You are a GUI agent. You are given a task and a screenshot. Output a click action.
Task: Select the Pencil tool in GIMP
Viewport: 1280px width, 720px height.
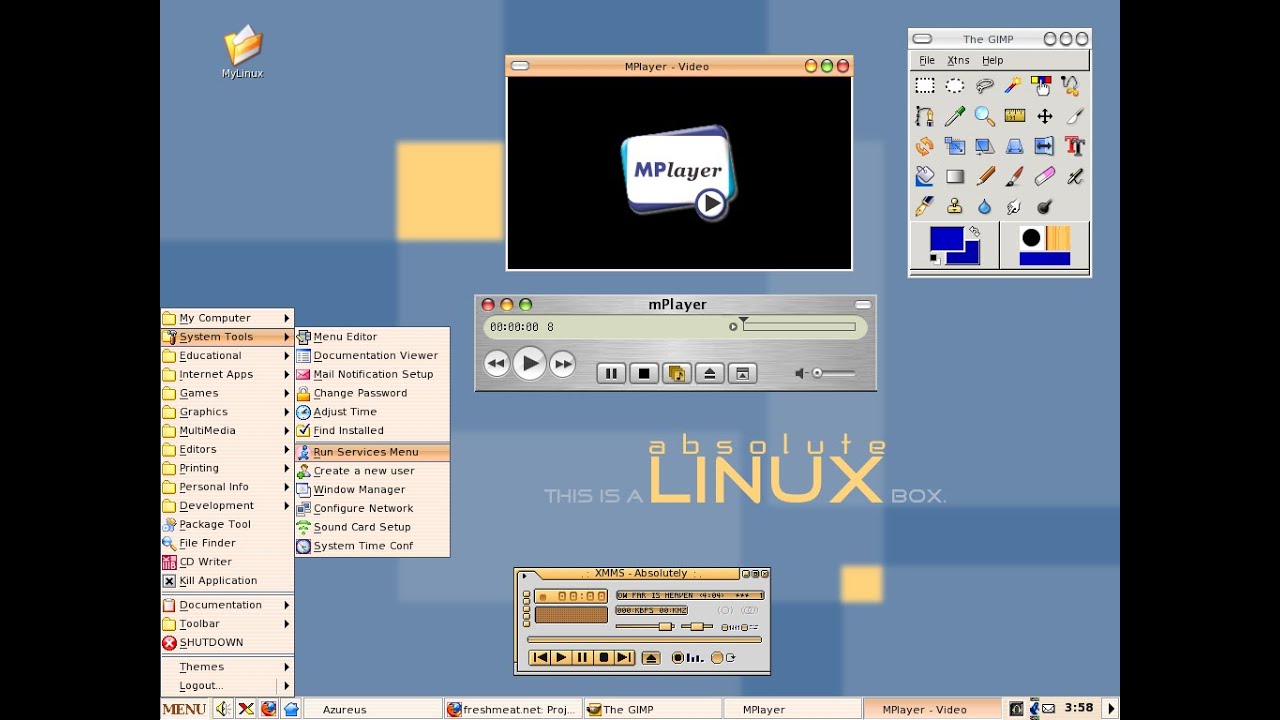(x=985, y=176)
